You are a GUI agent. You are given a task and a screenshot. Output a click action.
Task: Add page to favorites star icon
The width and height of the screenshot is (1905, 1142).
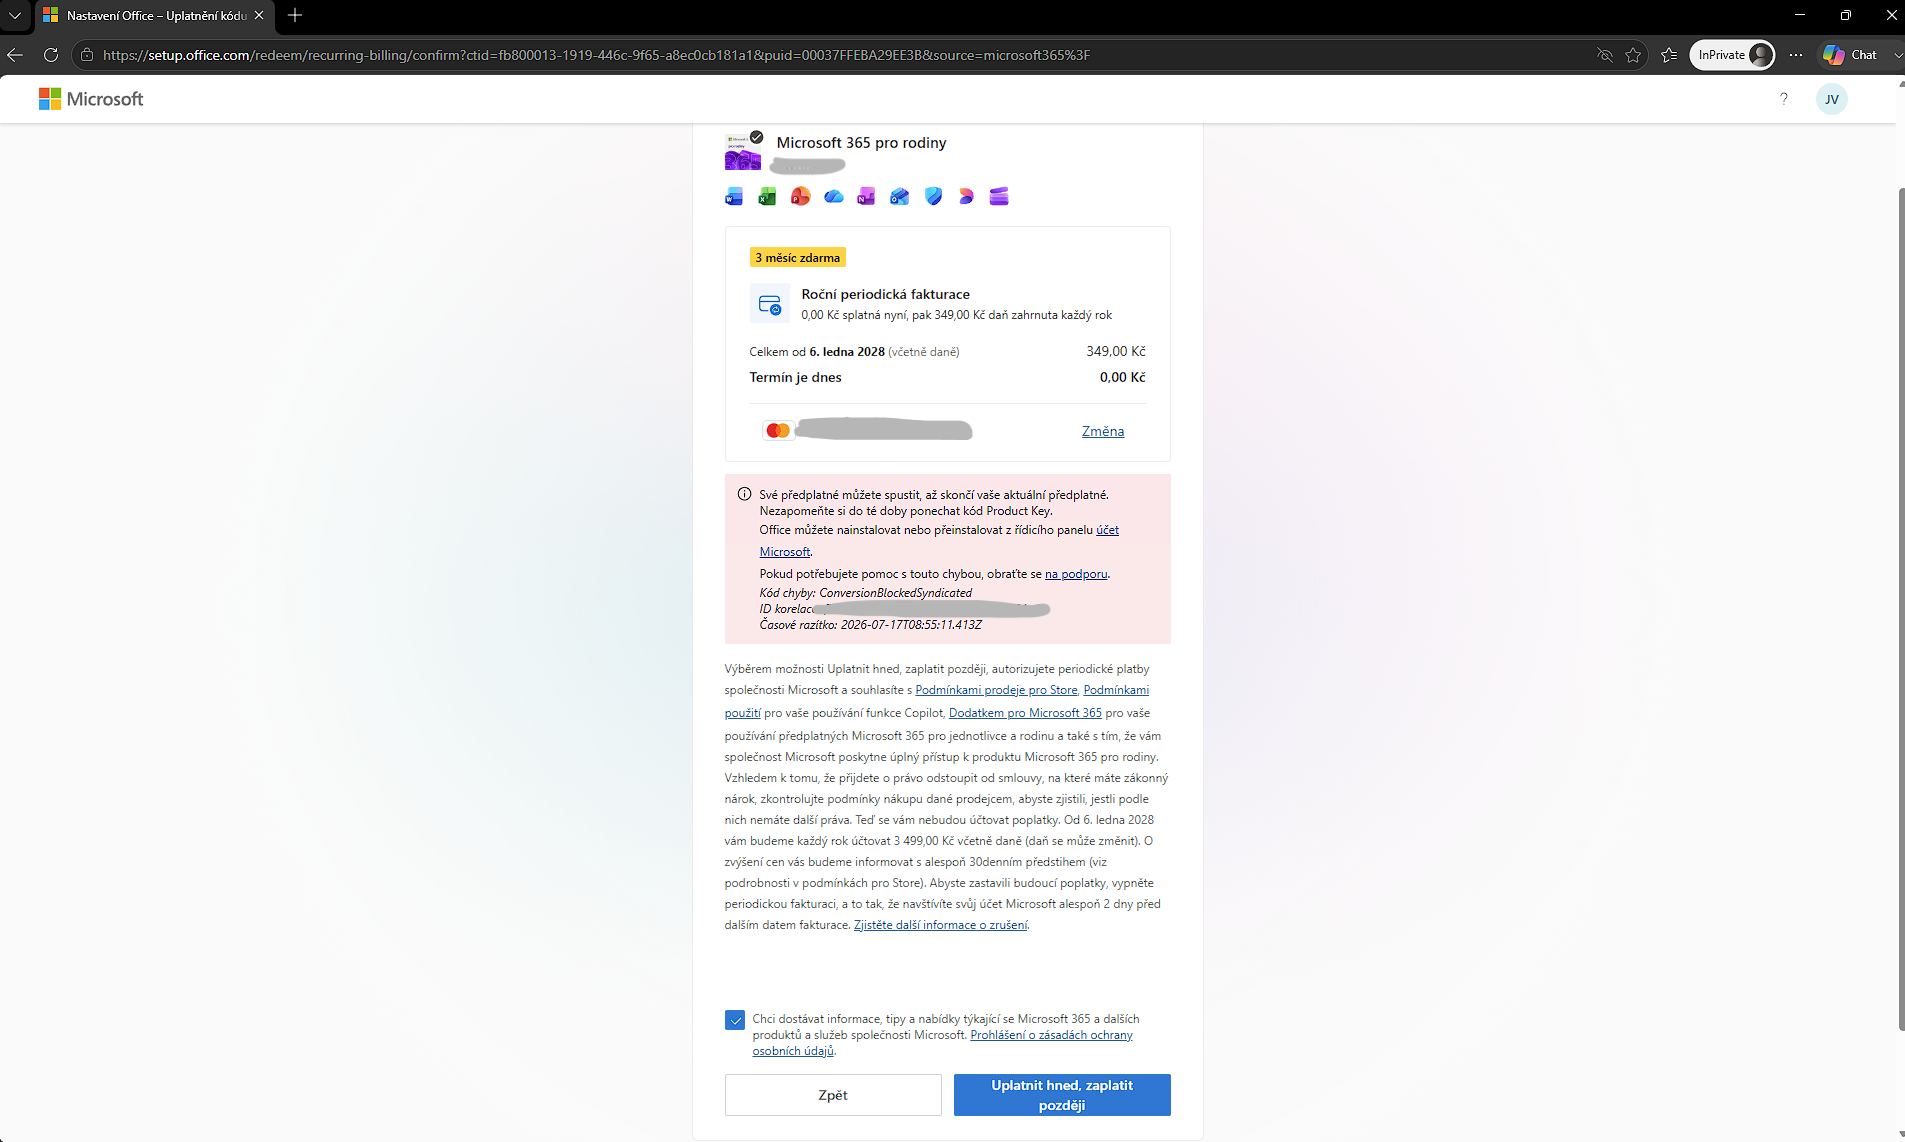[1633, 55]
